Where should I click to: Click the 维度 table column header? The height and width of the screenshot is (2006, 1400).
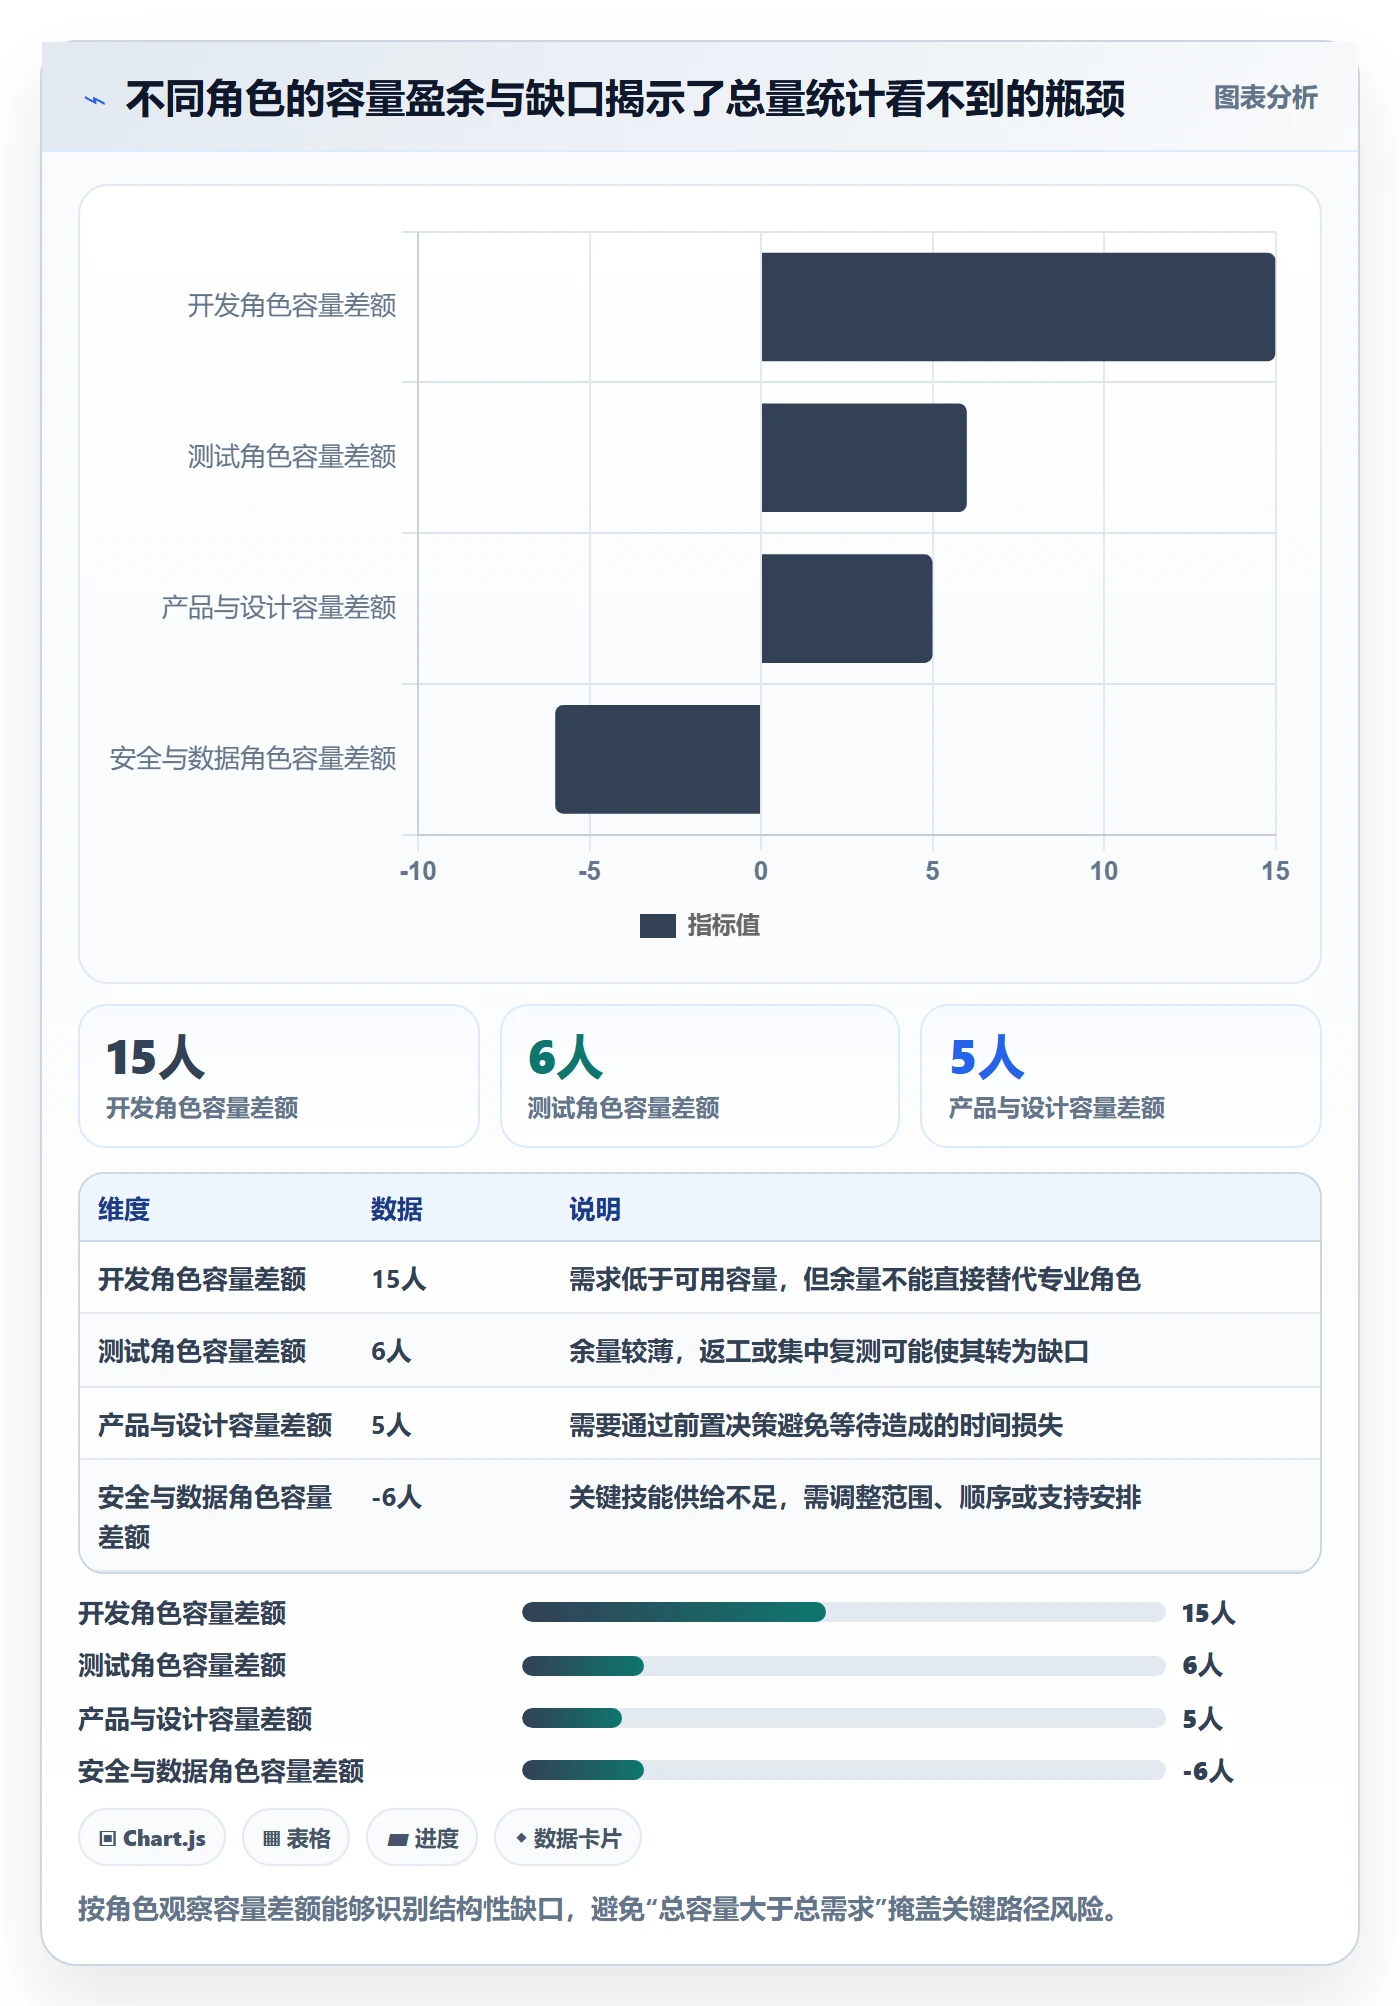coord(124,1209)
